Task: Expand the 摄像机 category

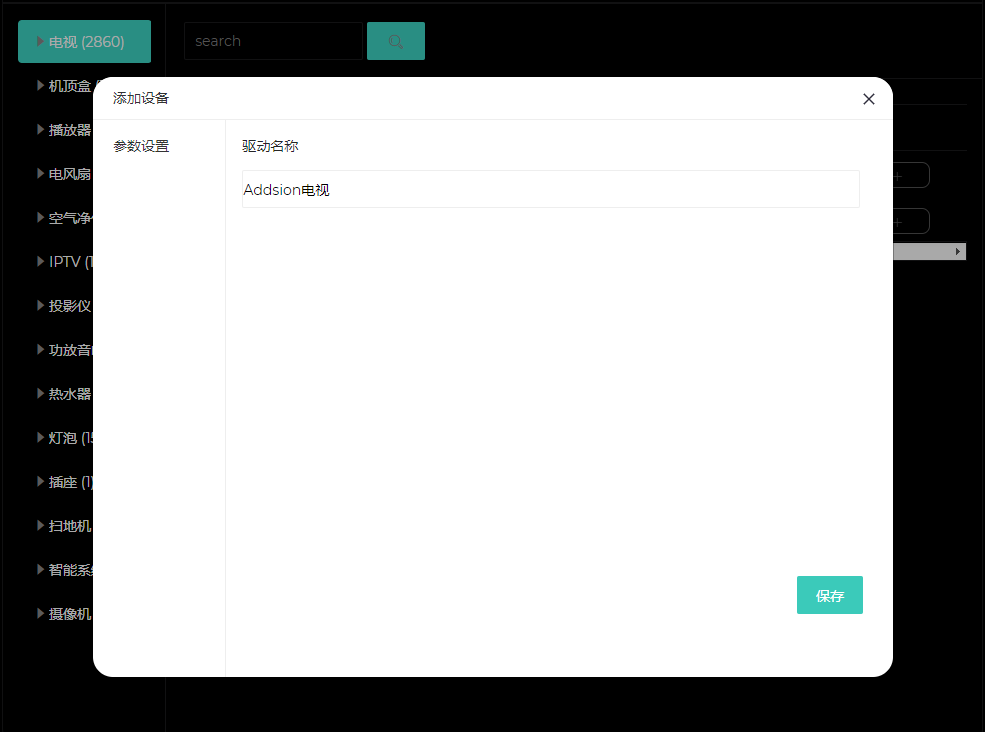Action: tap(65, 614)
